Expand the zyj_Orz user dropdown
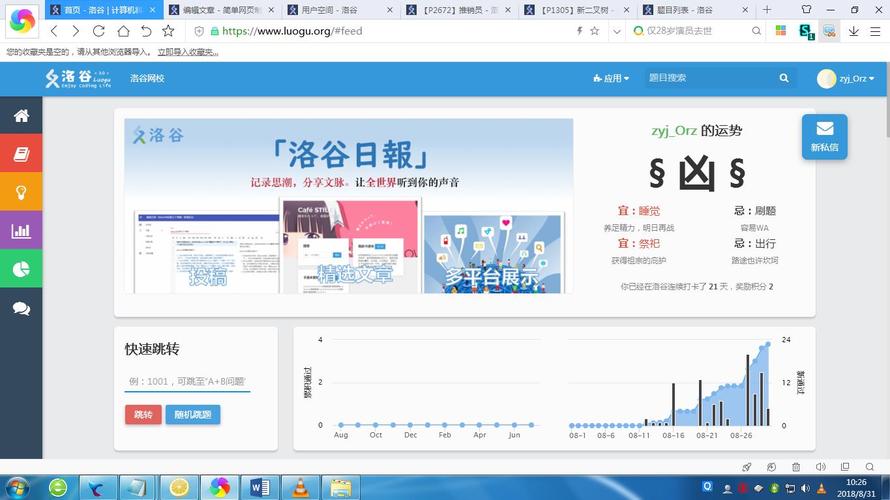This screenshot has width=890, height=500. click(x=857, y=78)
